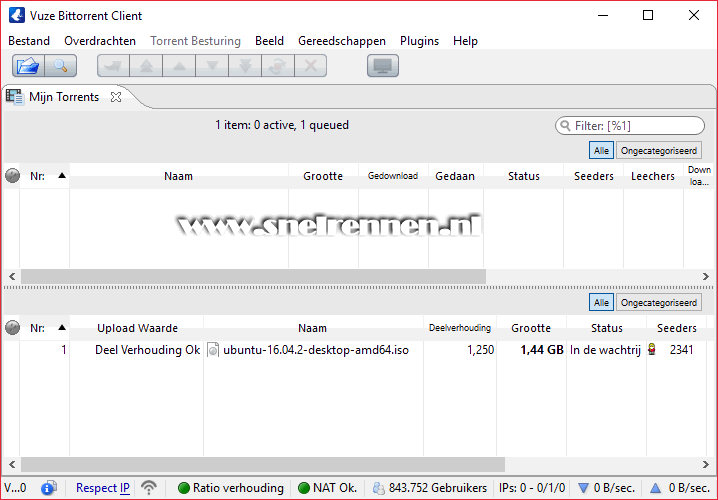Click the blue info status bar icon
Screen dimensions: 718x500
(x=48, y=488)
